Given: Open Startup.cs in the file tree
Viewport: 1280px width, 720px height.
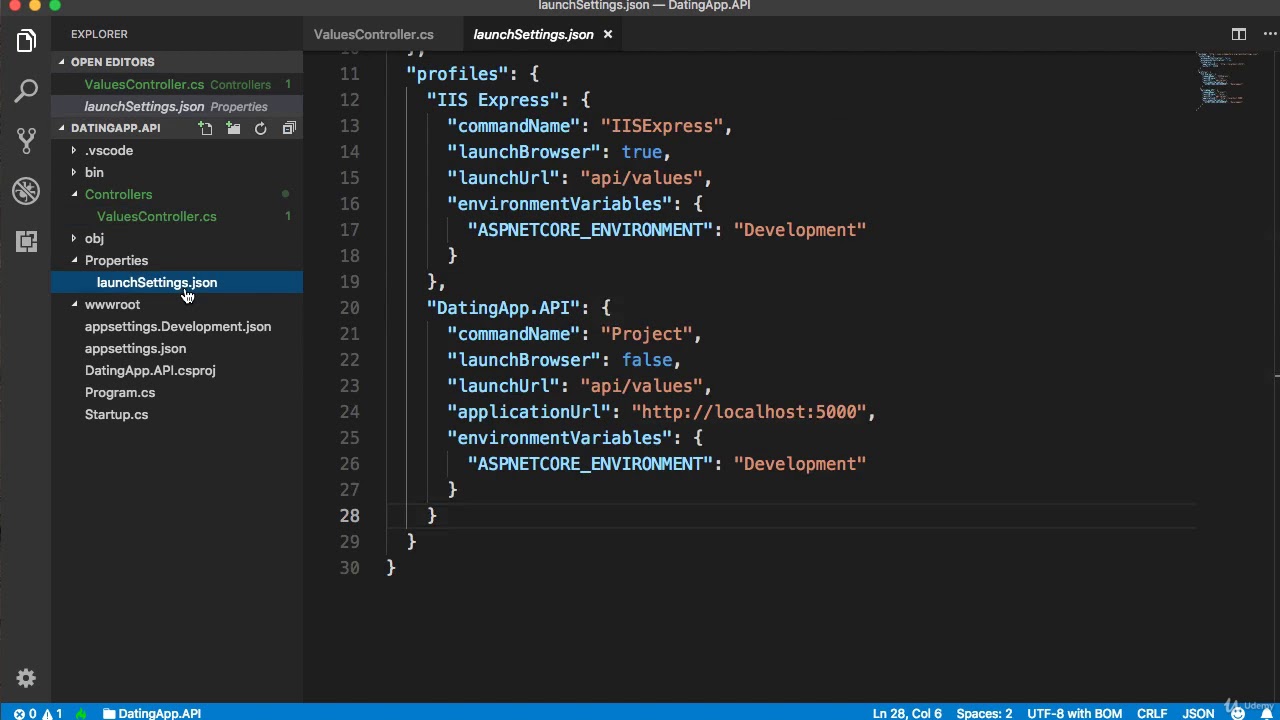Looking at the screenshot, I should (177, 414).
